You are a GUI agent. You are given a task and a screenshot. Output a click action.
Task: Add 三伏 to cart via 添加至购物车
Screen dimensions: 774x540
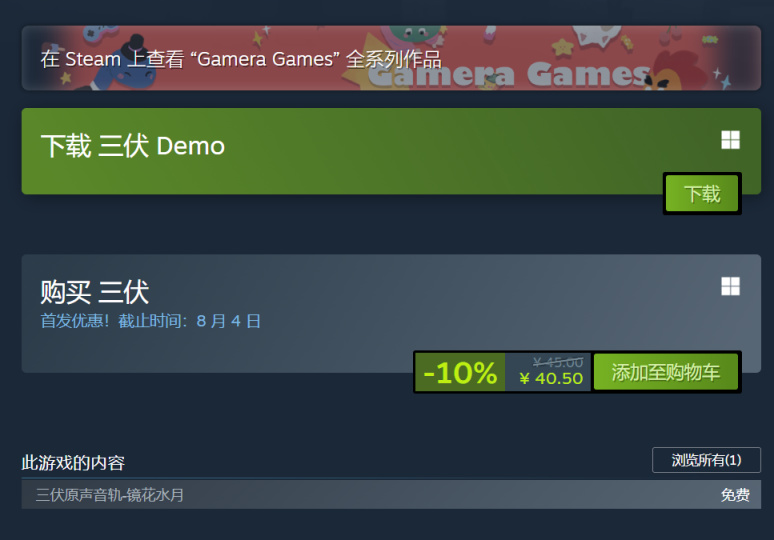665,372
